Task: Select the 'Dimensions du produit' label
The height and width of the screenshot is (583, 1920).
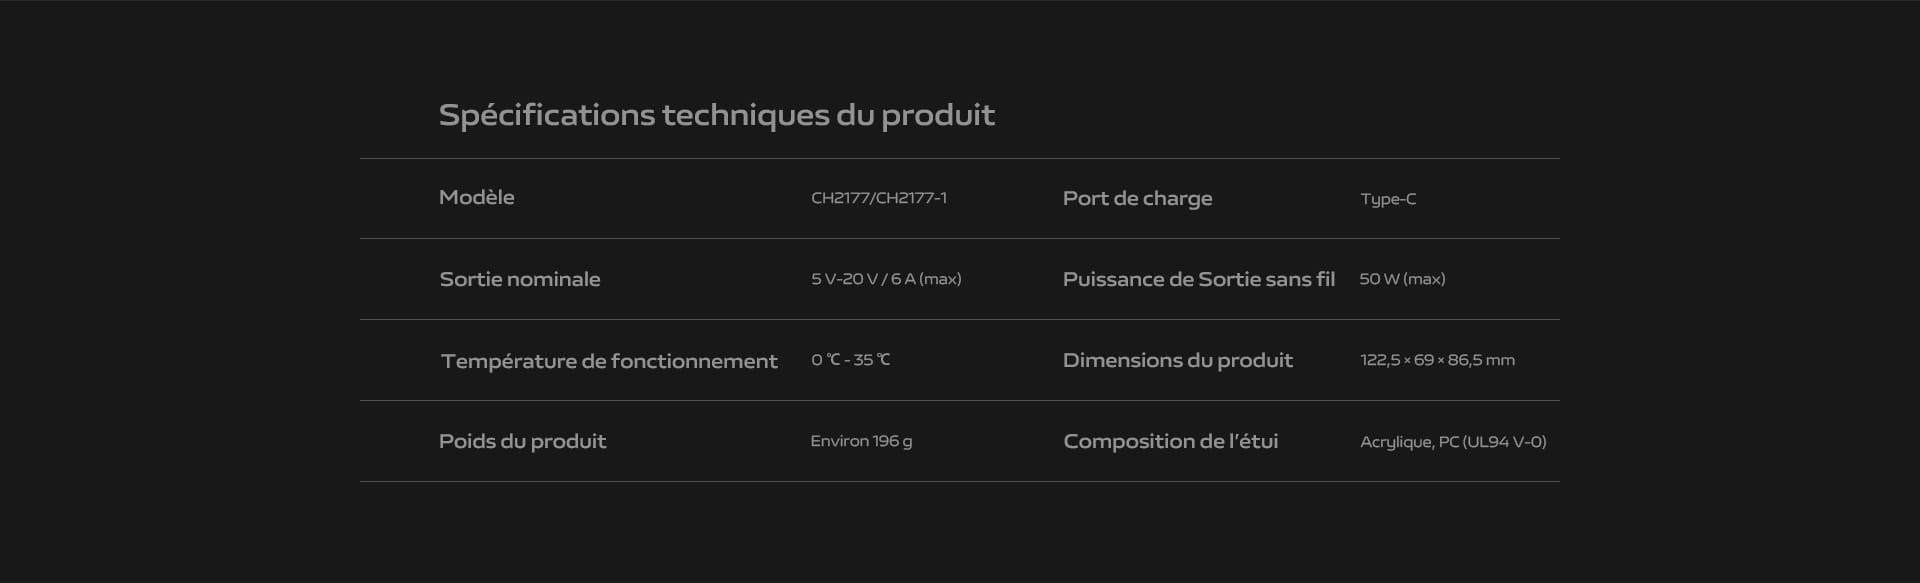Action: 1178,360
